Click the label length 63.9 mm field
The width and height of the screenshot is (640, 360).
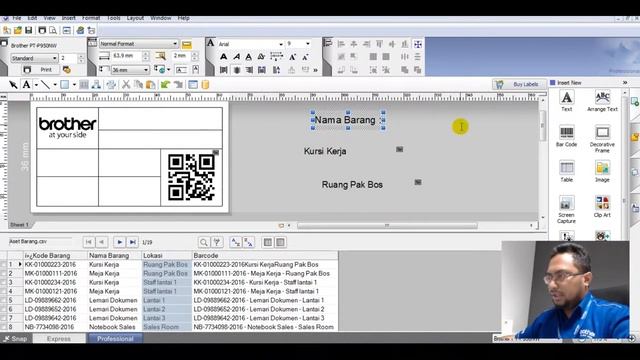pos(127,56)
